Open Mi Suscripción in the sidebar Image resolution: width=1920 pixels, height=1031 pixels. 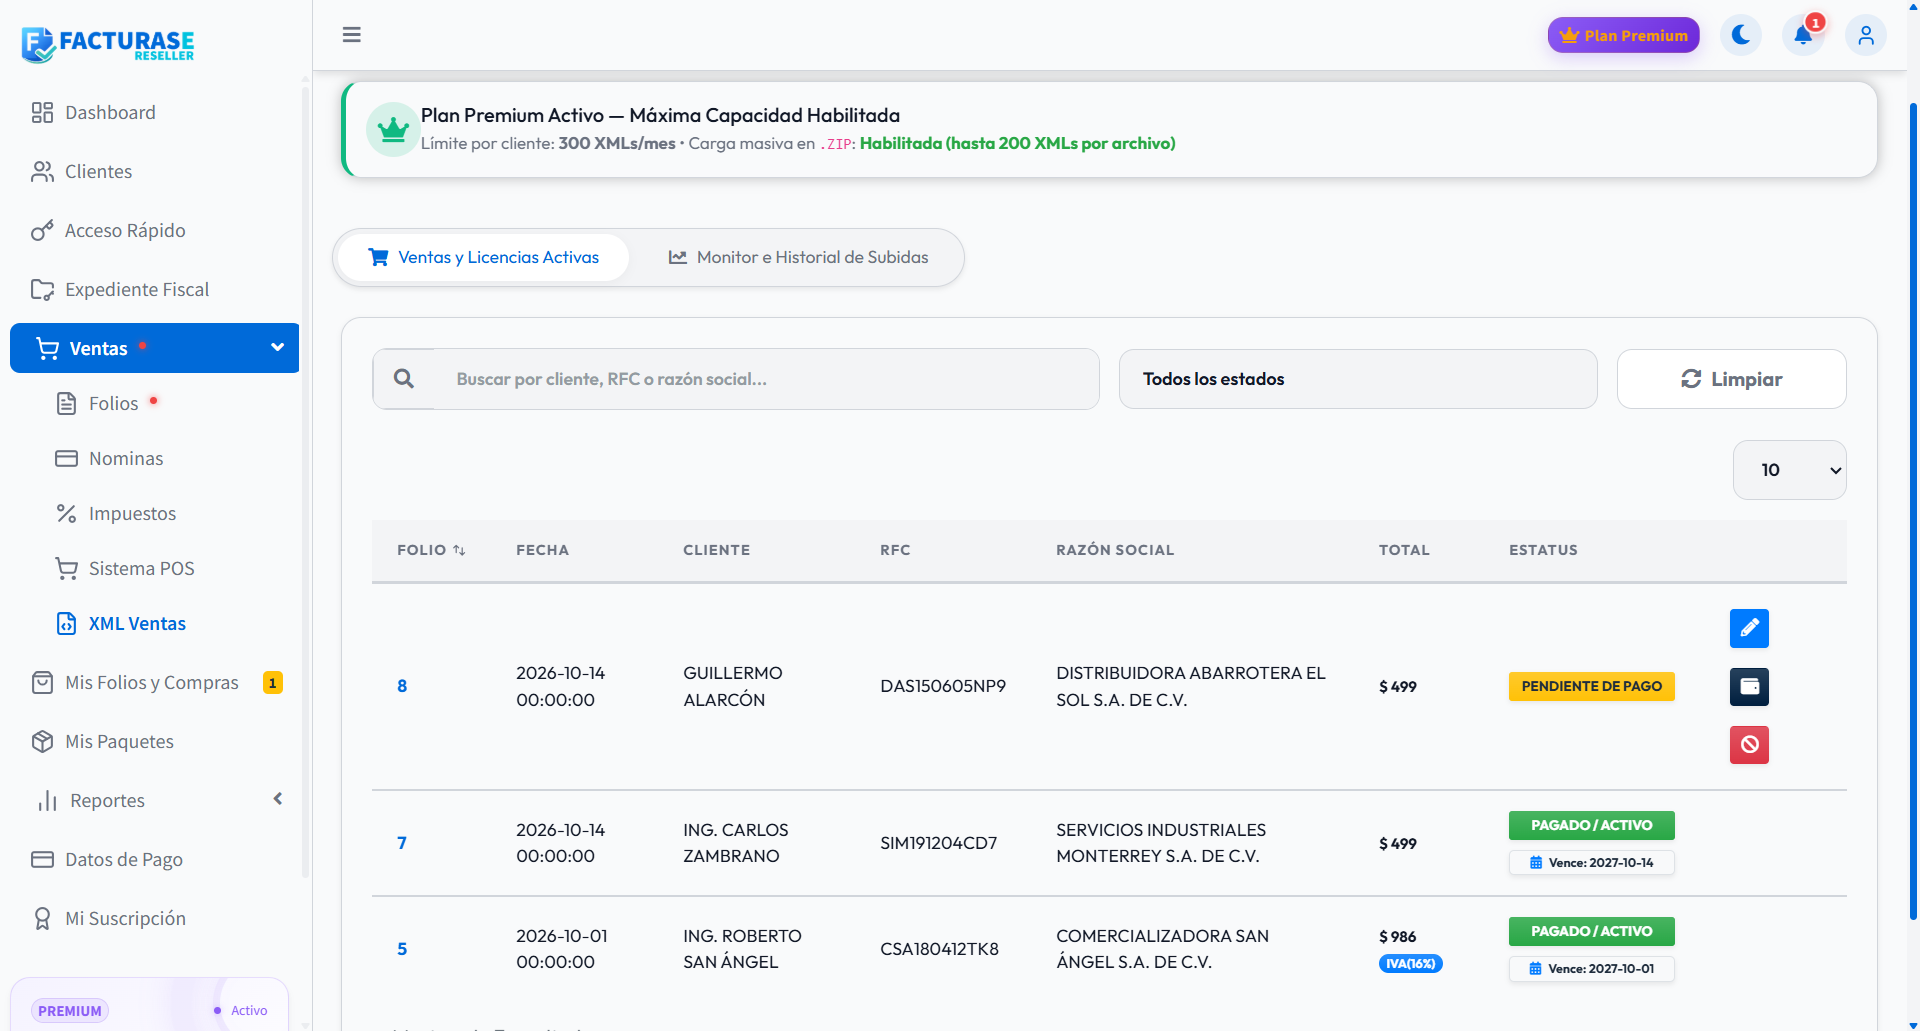click(x=155, y=919)
